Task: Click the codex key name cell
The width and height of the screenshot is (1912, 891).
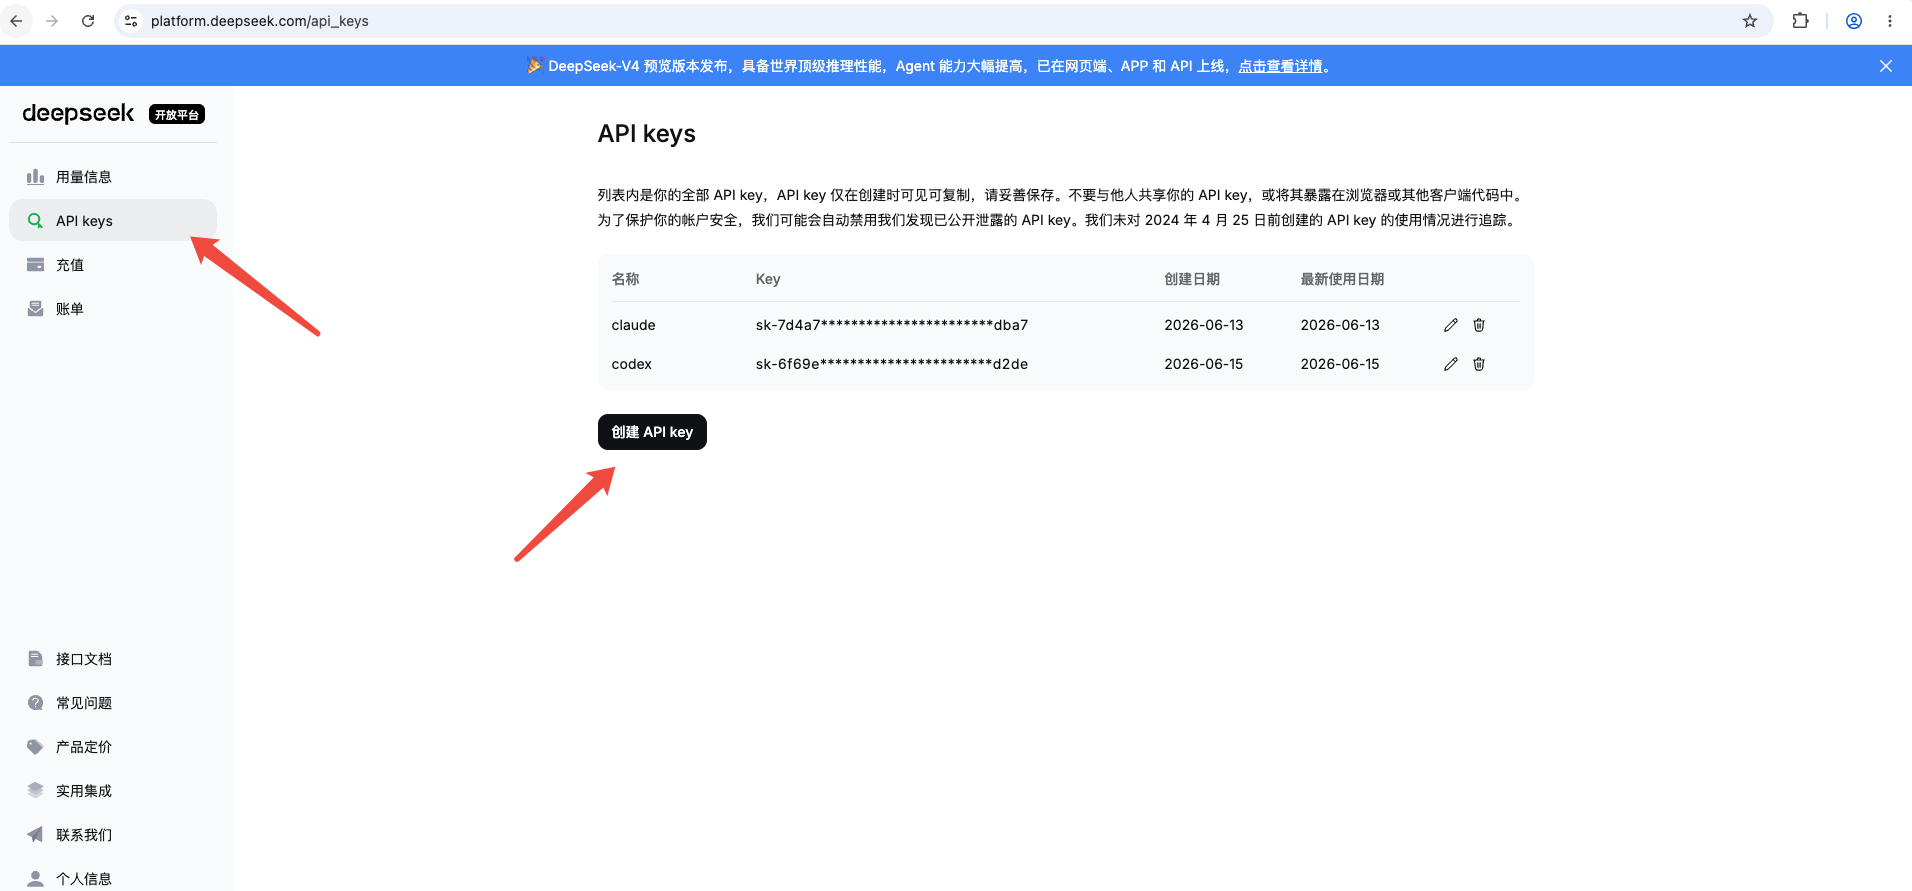Action: [x=631, y=364]
